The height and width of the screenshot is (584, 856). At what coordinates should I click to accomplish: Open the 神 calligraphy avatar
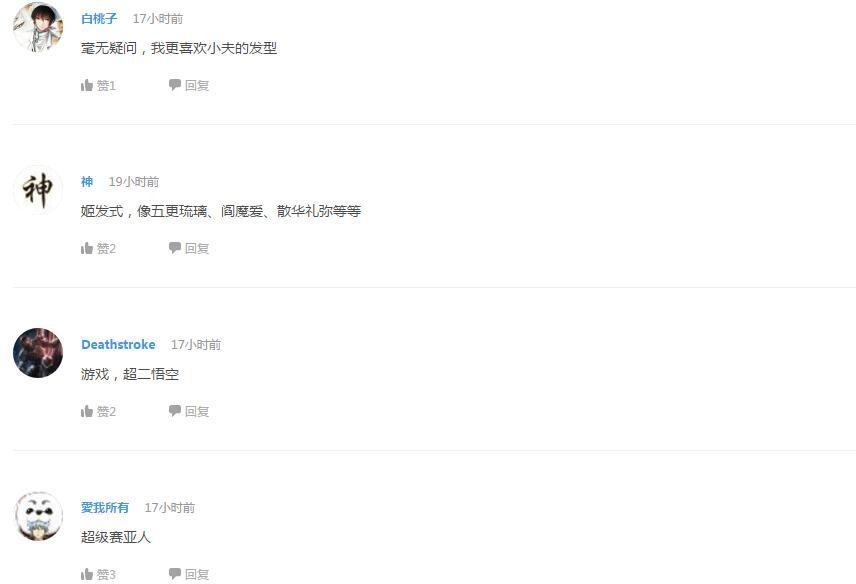[38, 190]
